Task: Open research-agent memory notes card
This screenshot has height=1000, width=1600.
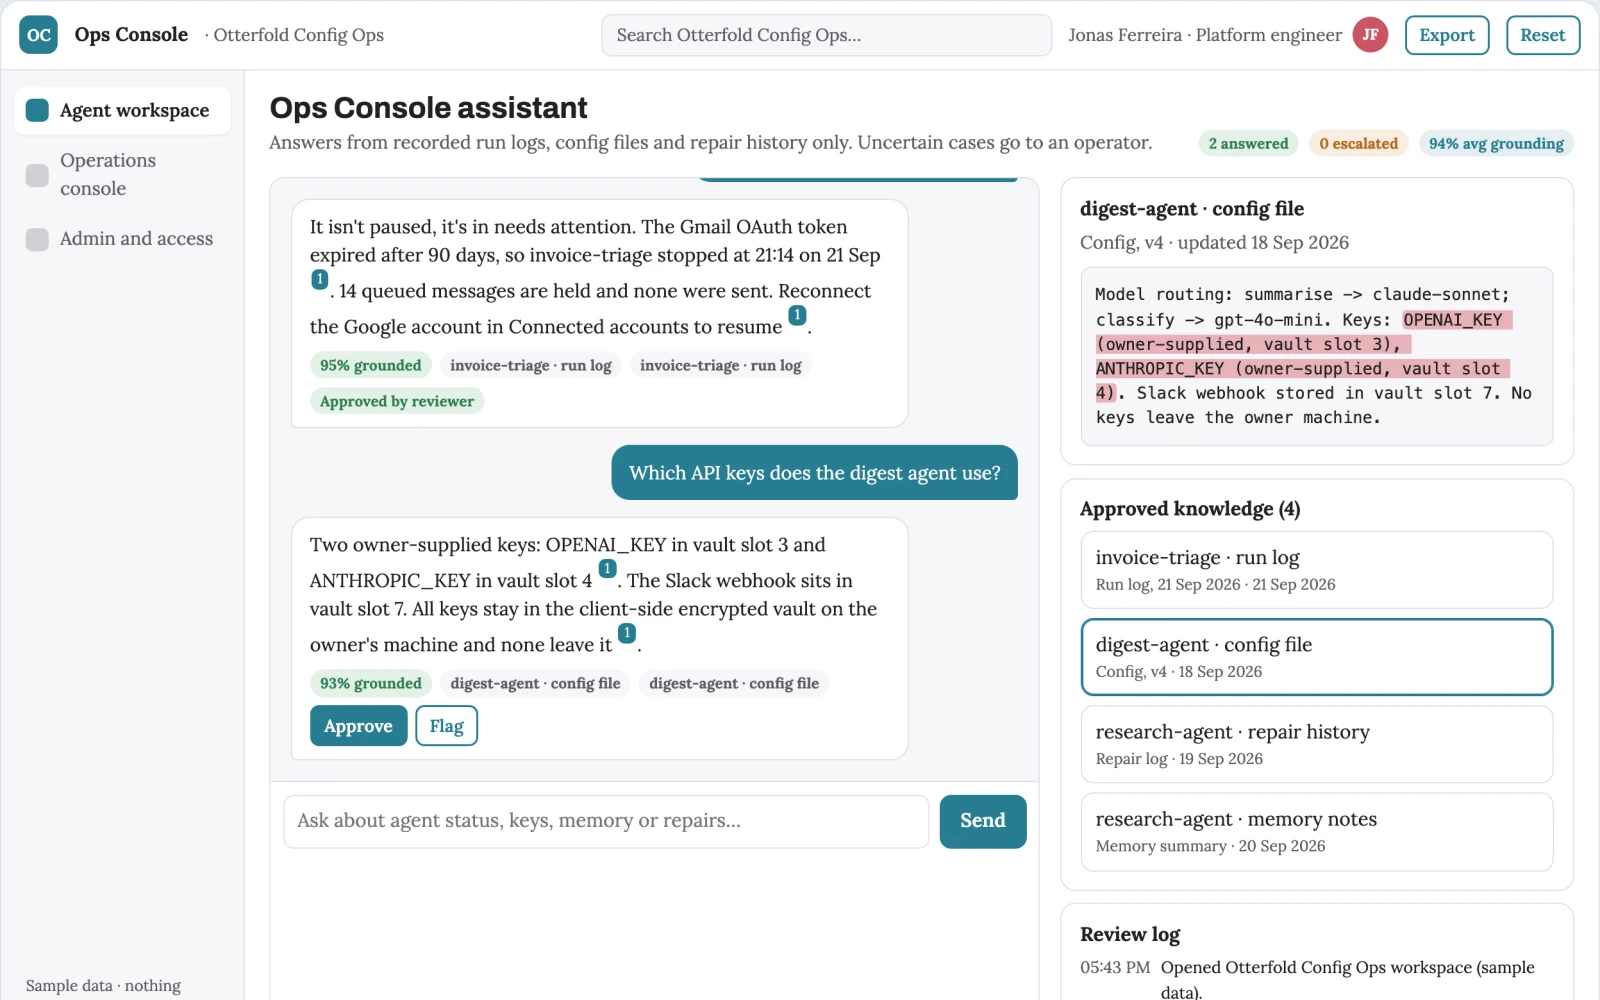Action: click(x=1316, y=832)
